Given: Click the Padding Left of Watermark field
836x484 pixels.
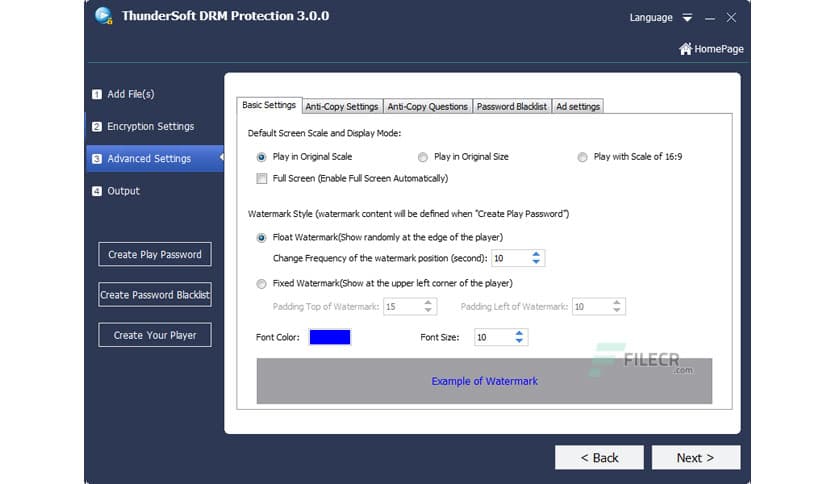Looking at the screenshot, I should (x=591, y=306).
